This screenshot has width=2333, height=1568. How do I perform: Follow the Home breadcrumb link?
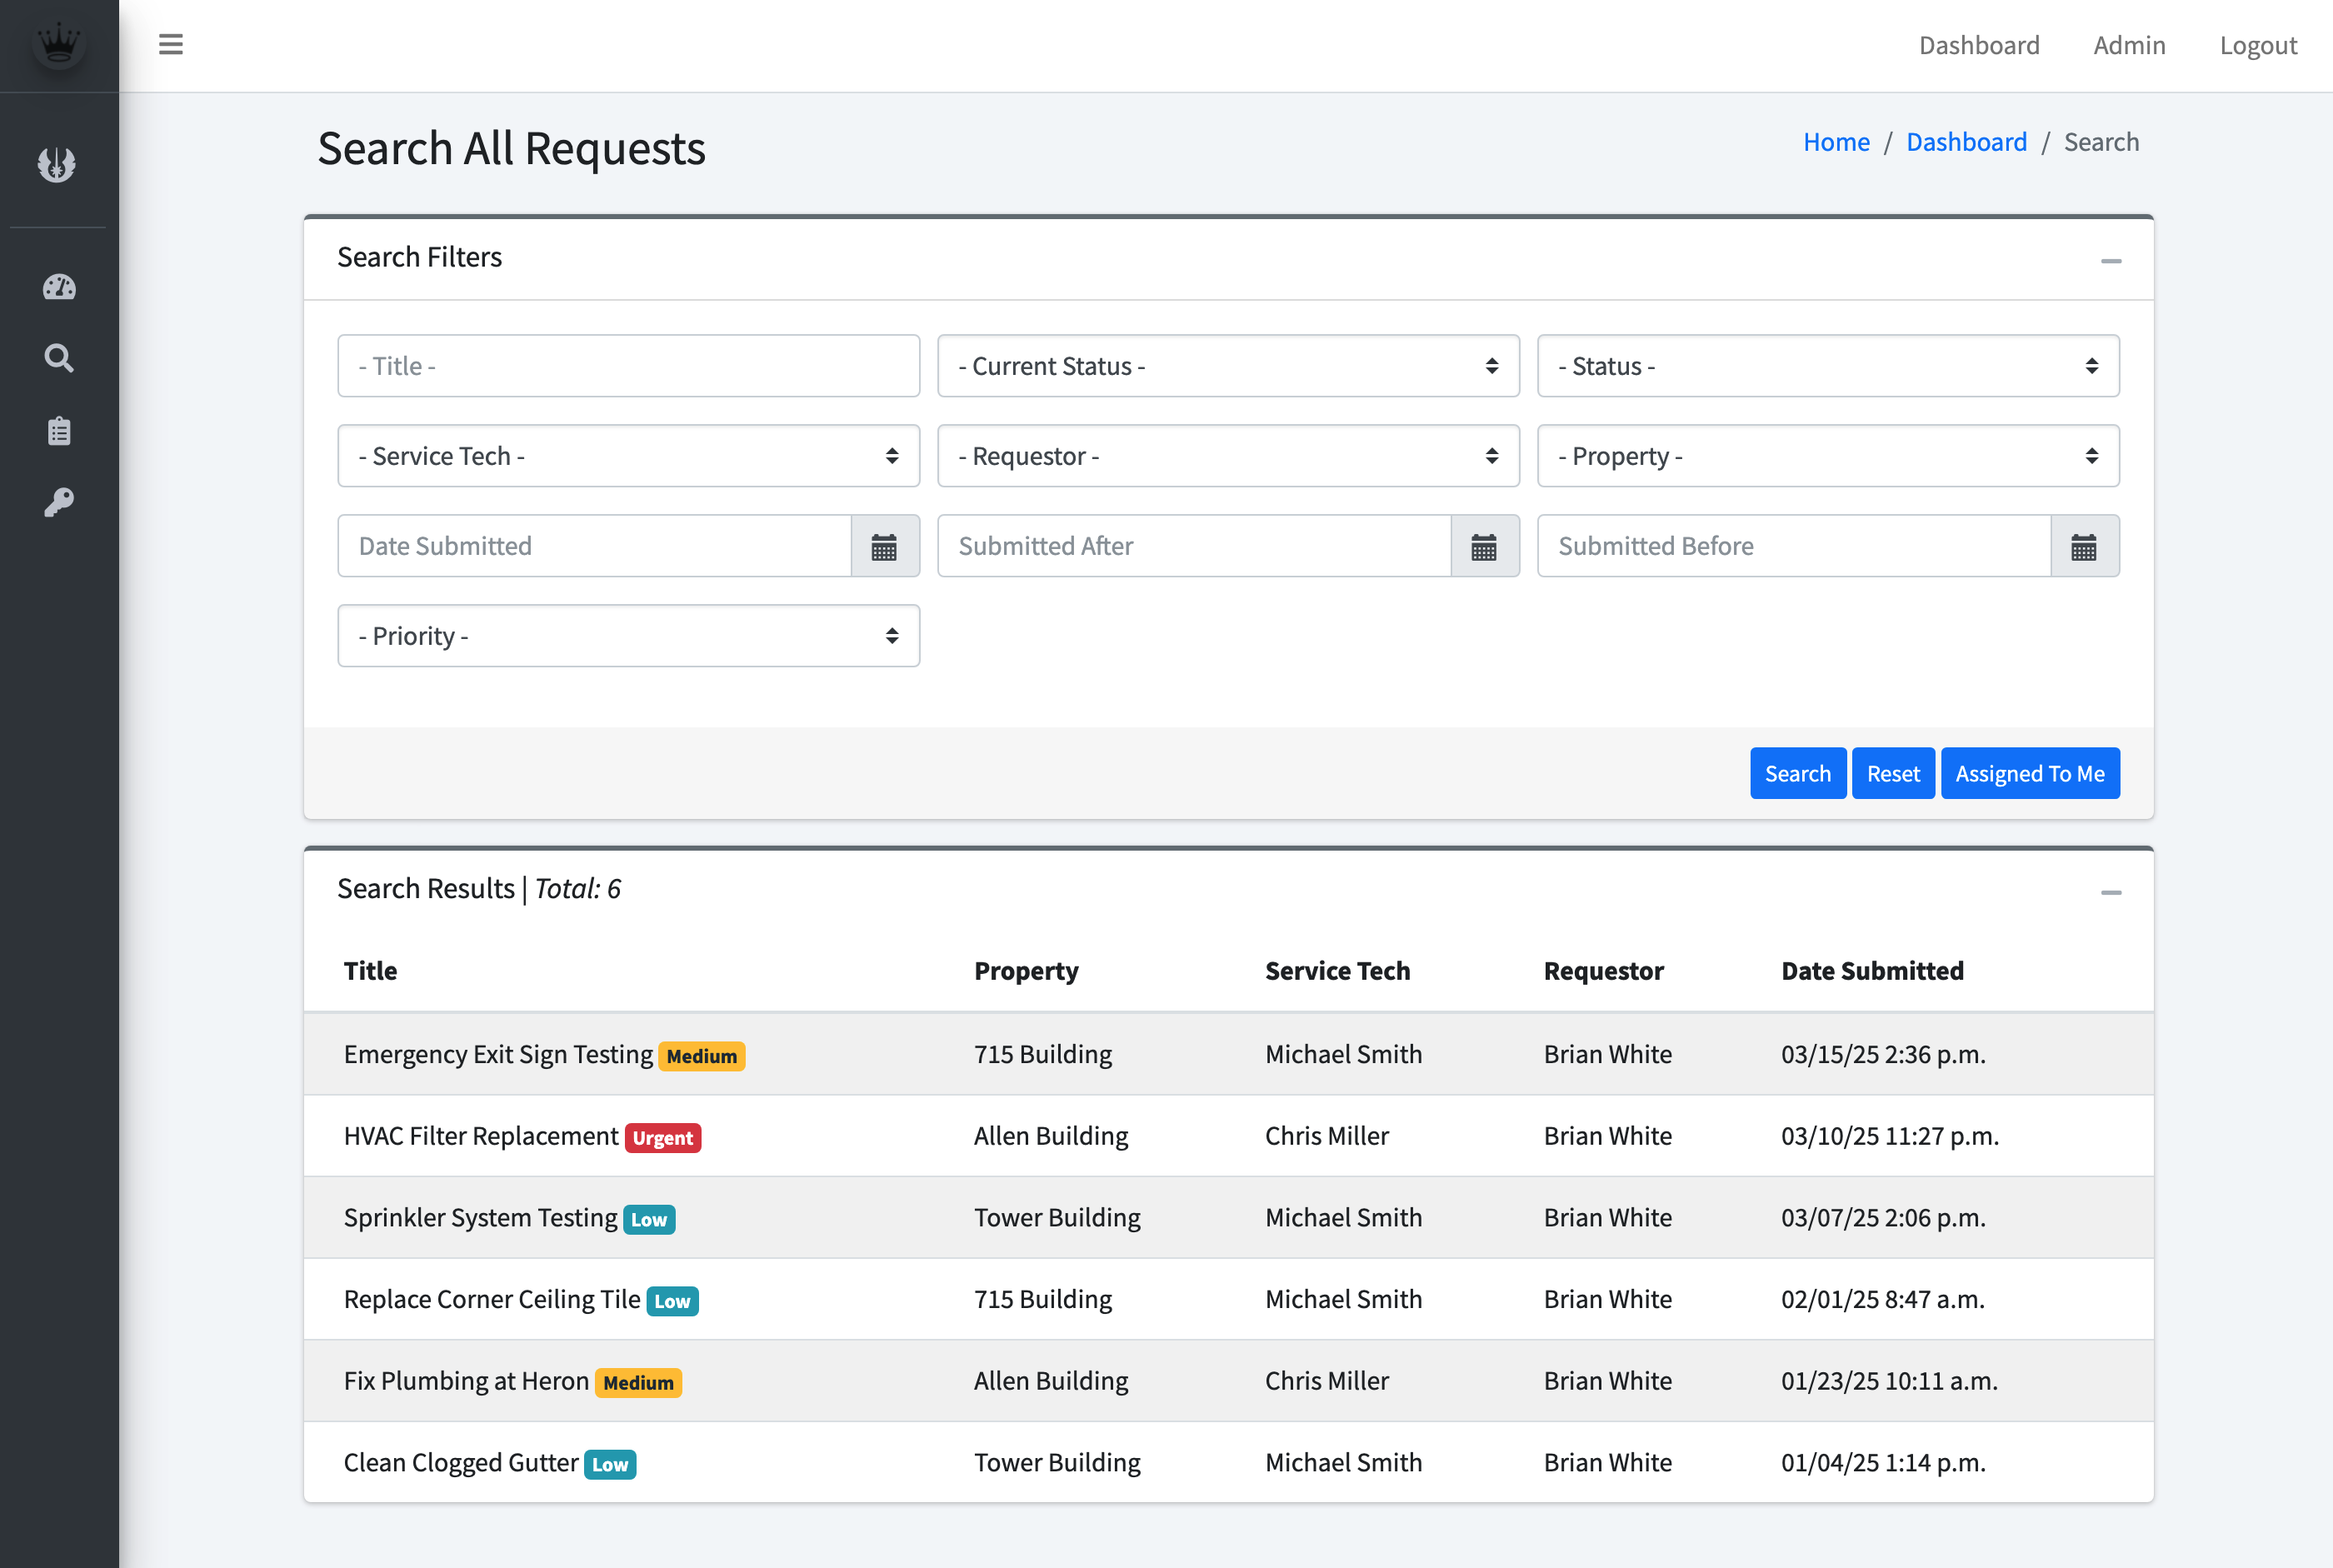[x=1836, y=141]
